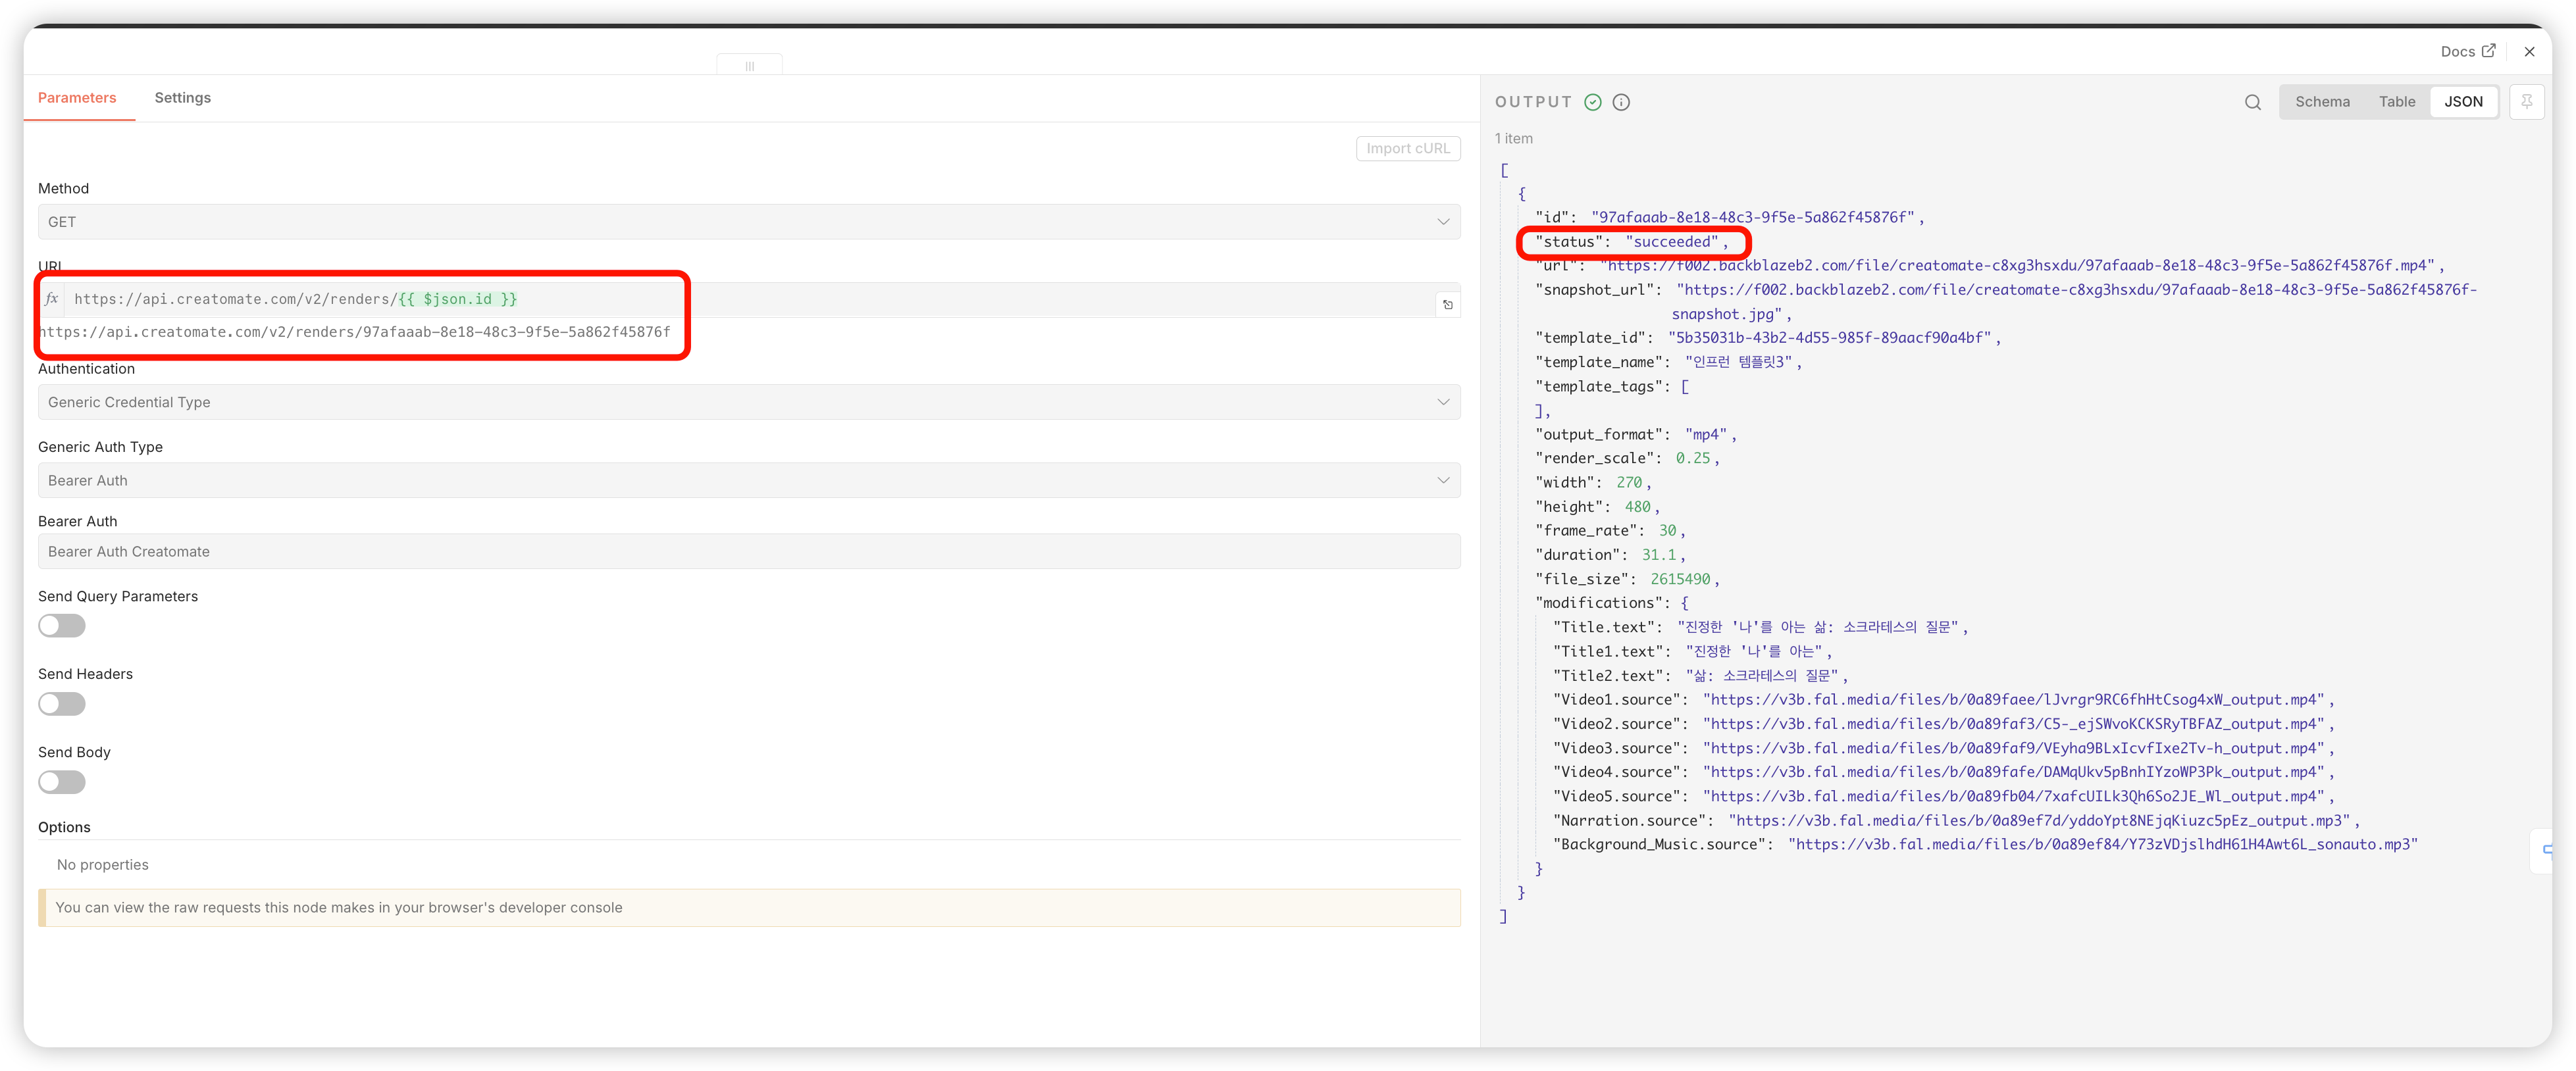Close the node panel with X
Screen dimensions: 2576x1071
click(2529, 52)
